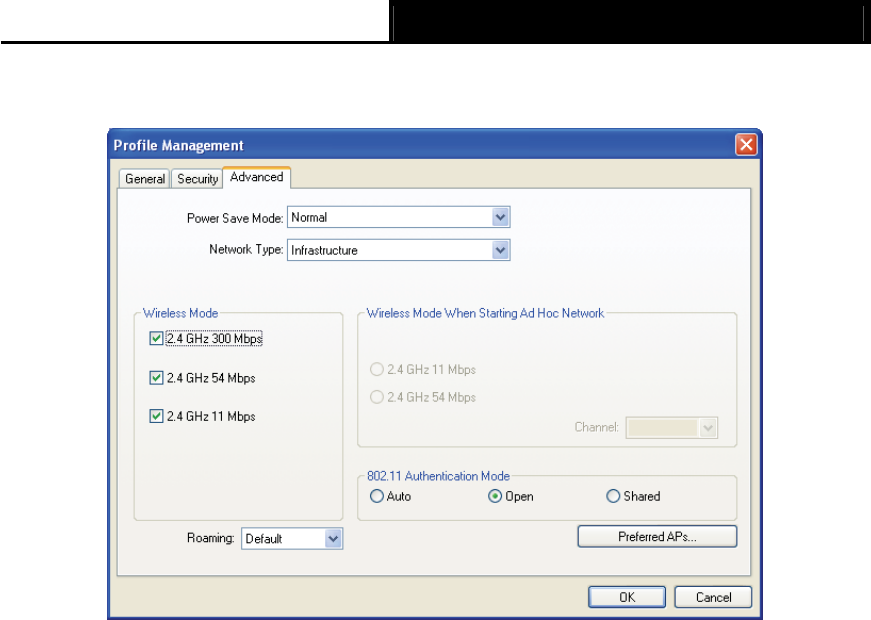
Task: Click the 802.11 Authentication Mode label
Action: (438, 476)
